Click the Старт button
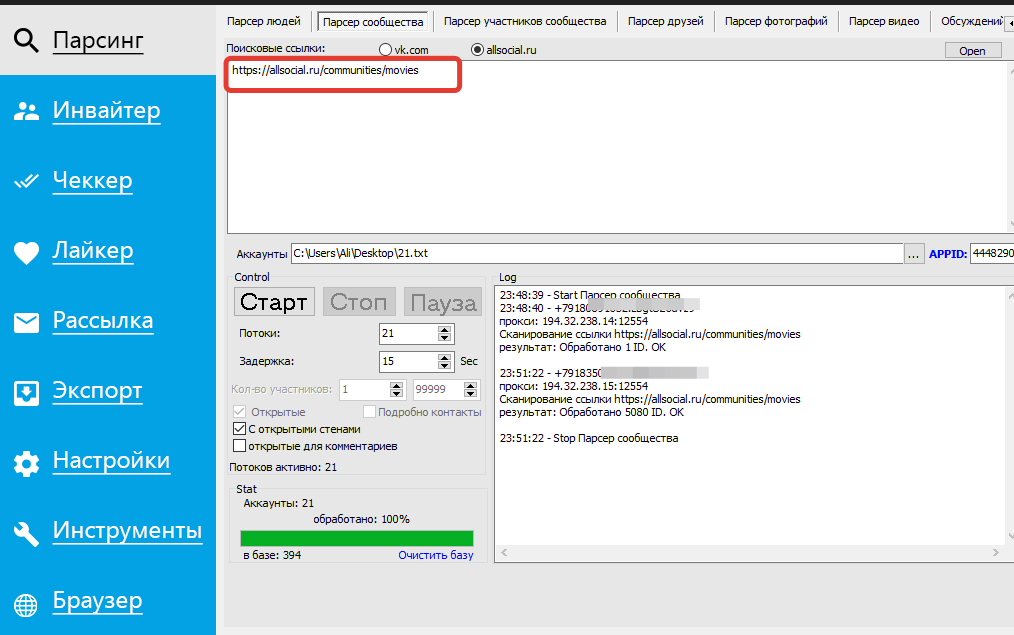1014x635 pixels. pyautogui.click(x=274, y=302)
